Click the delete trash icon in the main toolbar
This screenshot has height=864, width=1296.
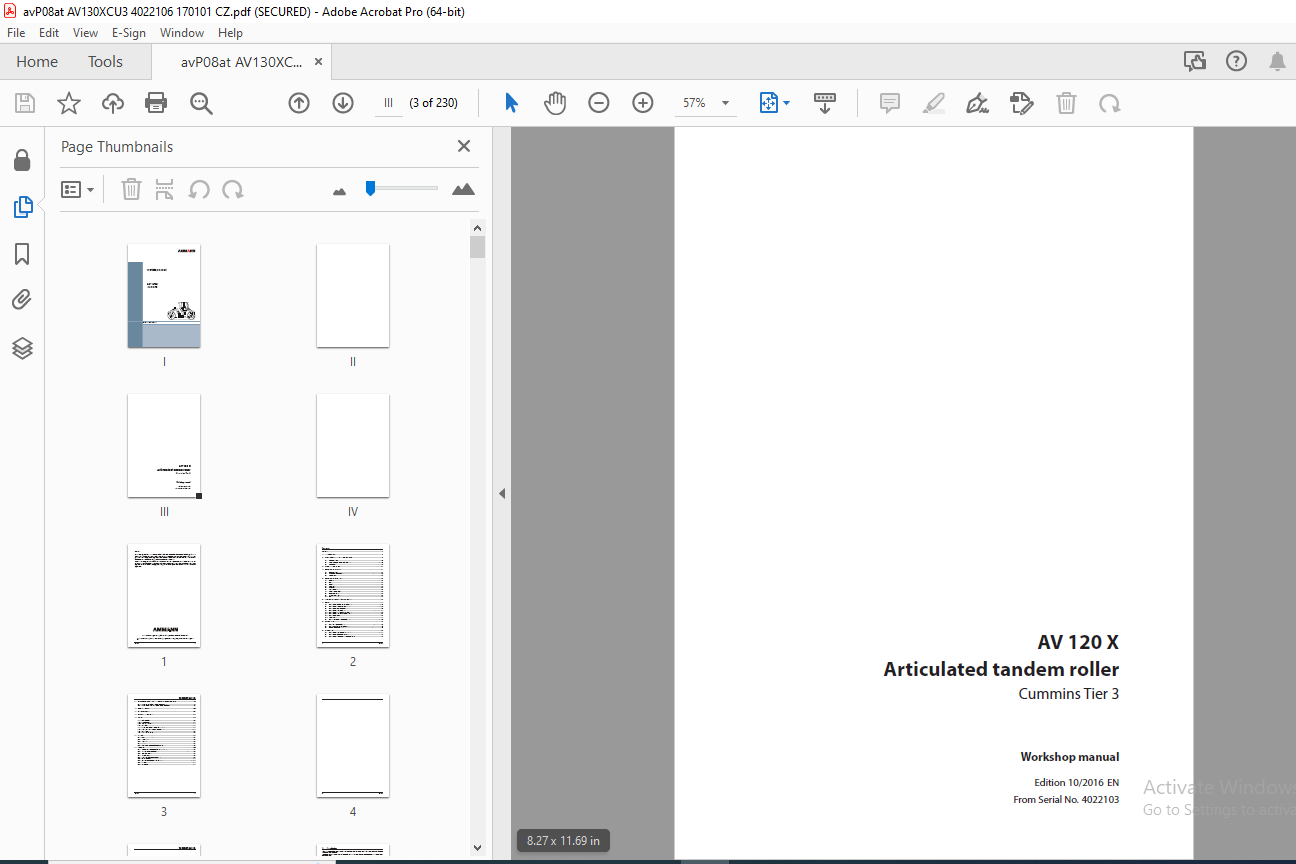tap(1067, 103)
